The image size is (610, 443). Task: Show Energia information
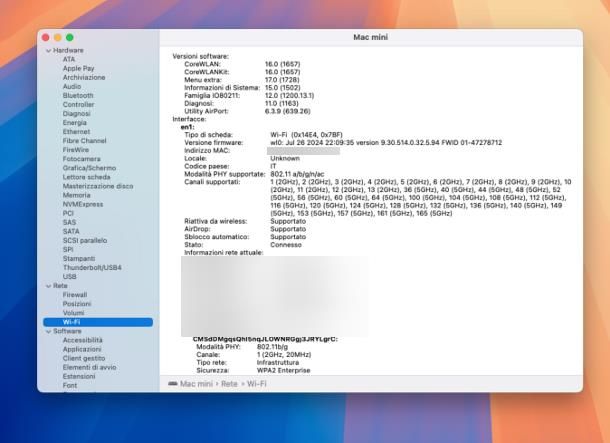click(x=75, y=123)
